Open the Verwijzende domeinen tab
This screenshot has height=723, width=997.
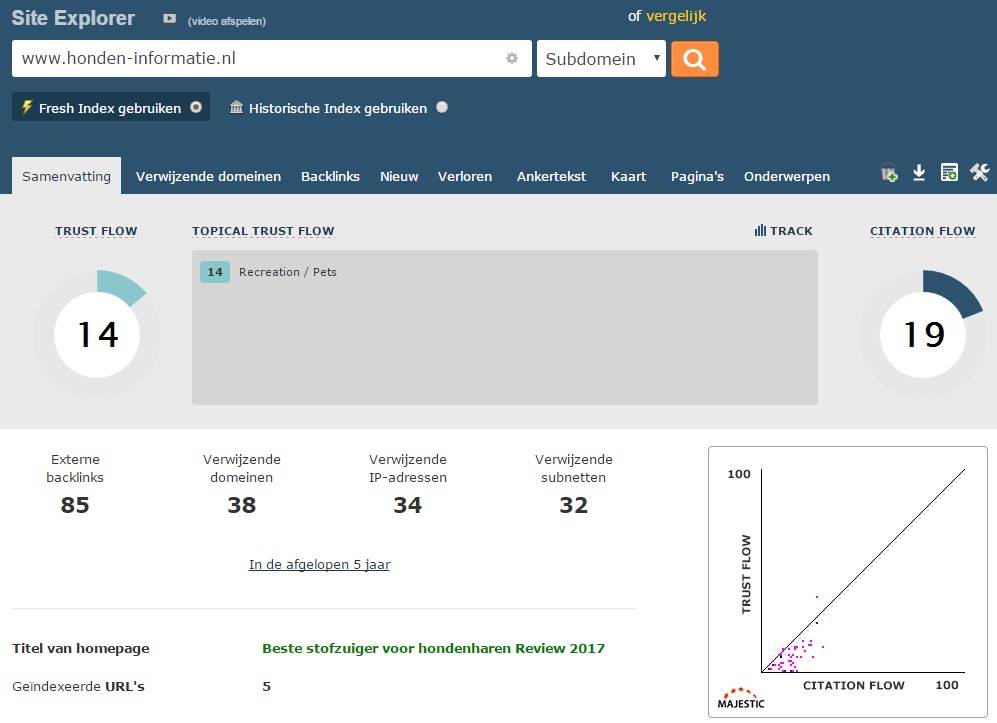click(208, 176)
